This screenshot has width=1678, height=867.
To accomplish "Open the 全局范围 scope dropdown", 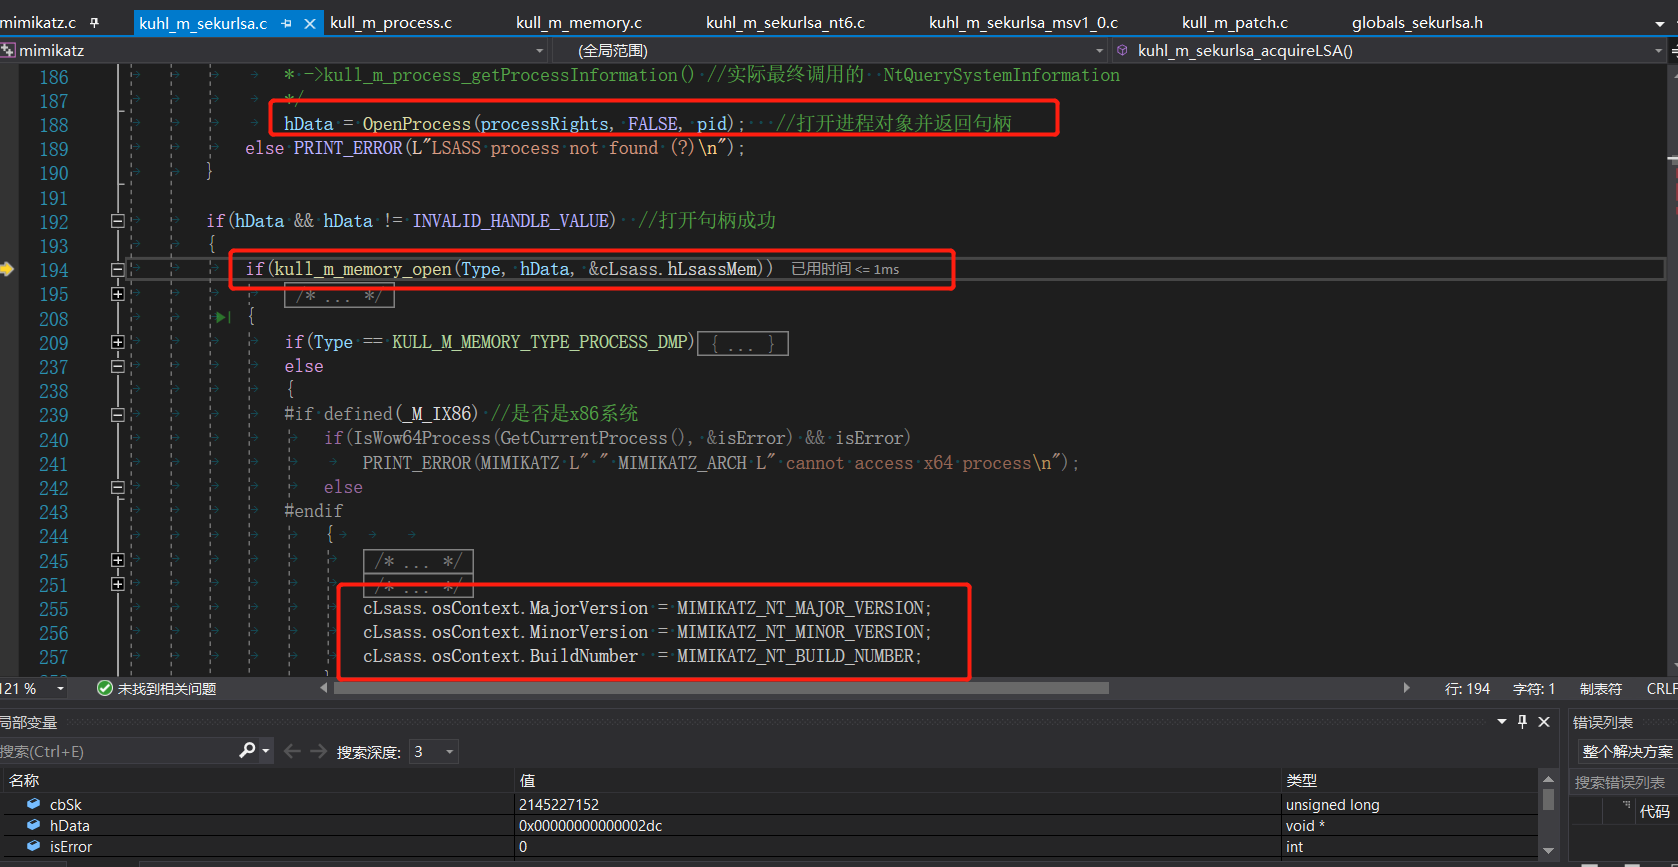I will pyautogui.click(x=1100, y=50).
